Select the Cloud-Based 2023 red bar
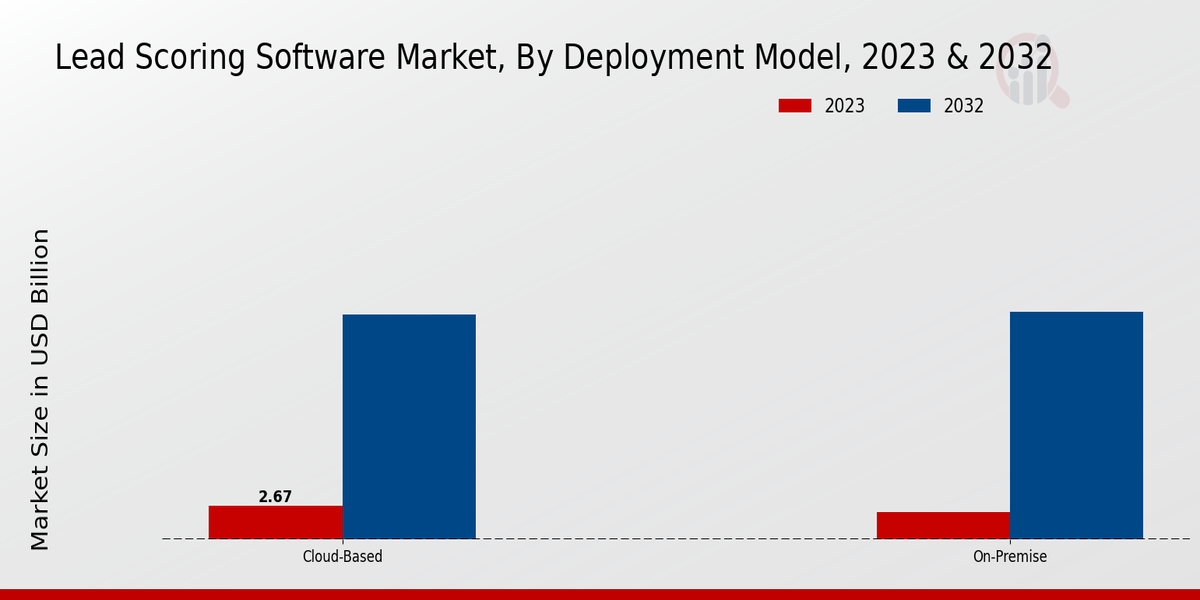The image size is (1200, 600). (x=275, y=522)
